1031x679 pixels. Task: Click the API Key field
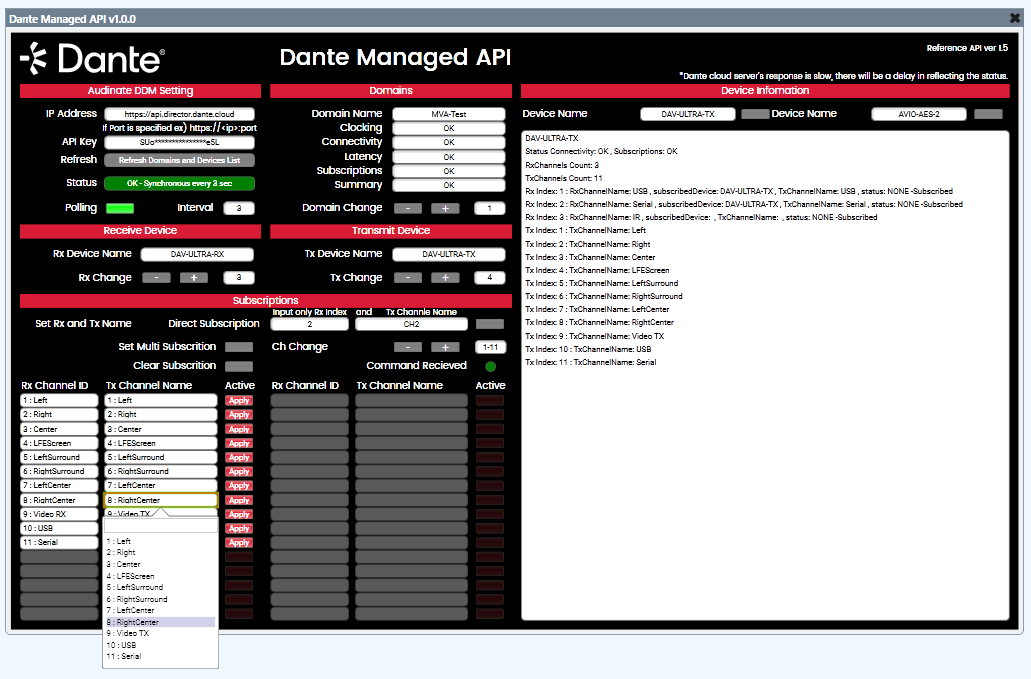click(180, 142)
